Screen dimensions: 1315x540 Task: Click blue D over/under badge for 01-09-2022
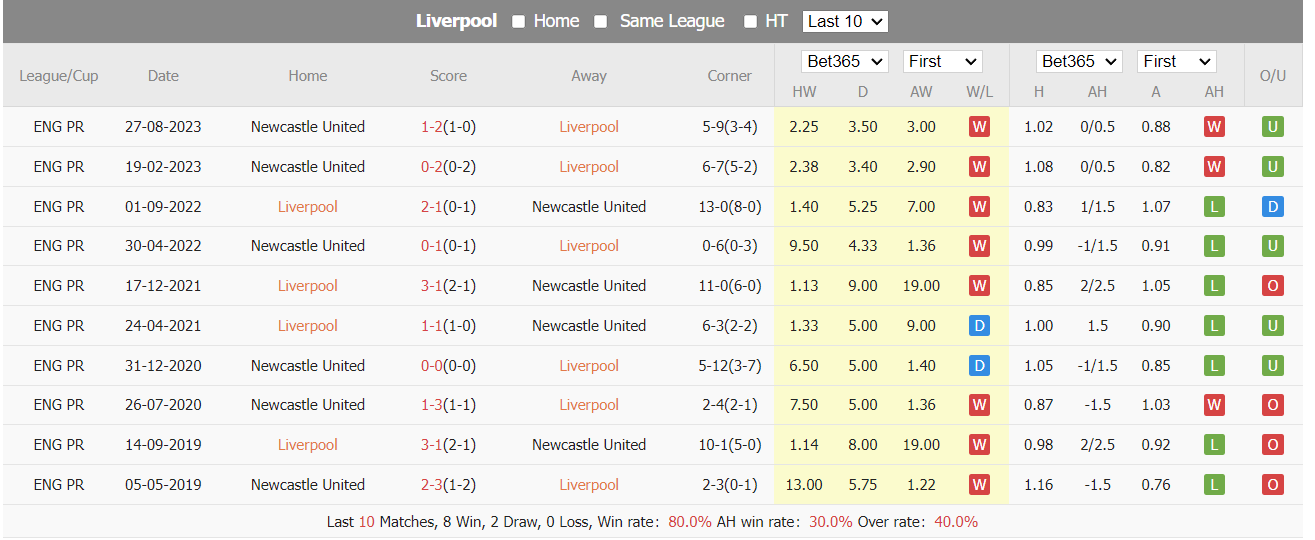point(1273,207)
